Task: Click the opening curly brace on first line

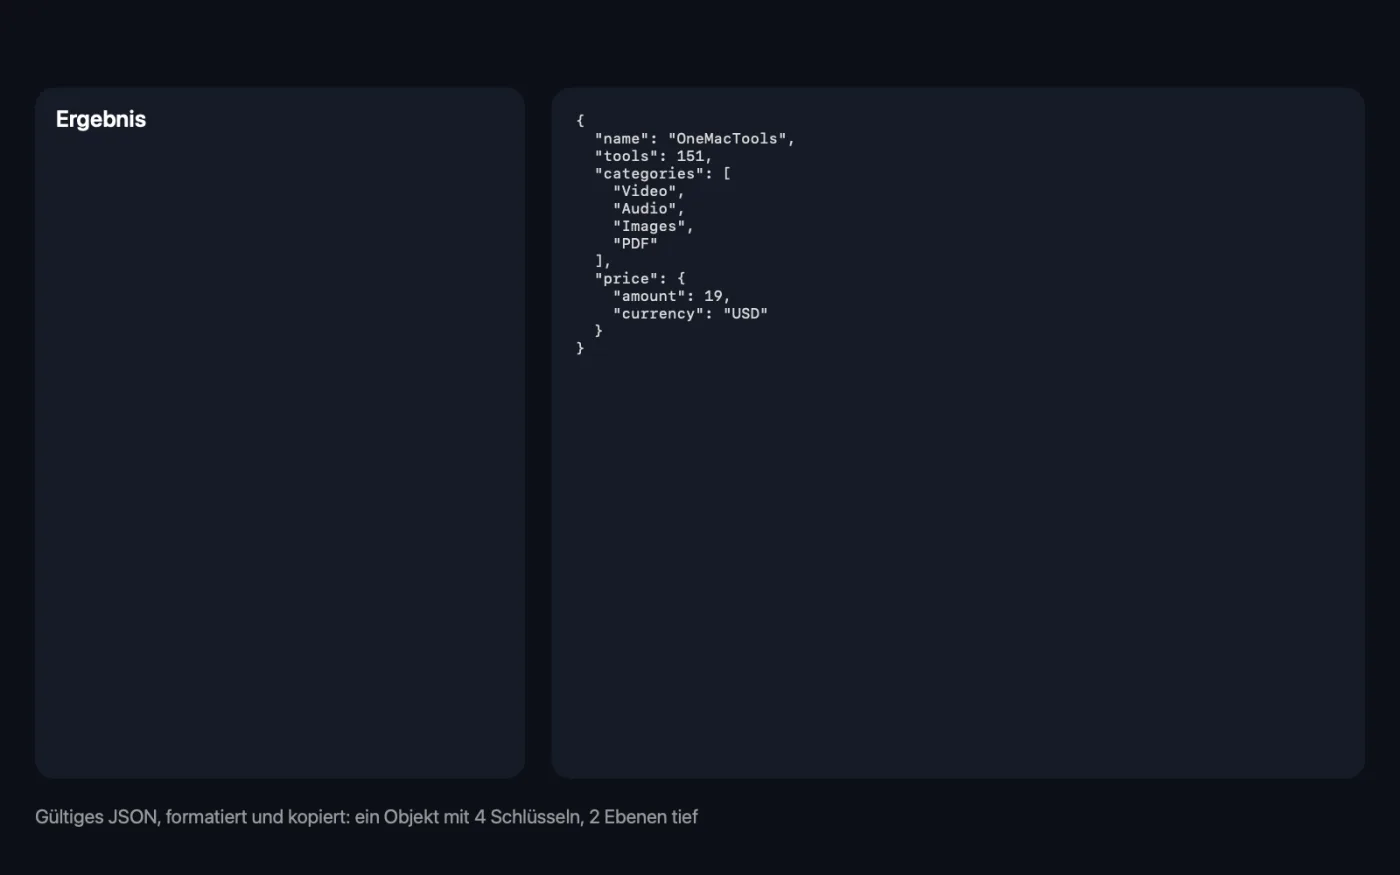Action: 580,121
